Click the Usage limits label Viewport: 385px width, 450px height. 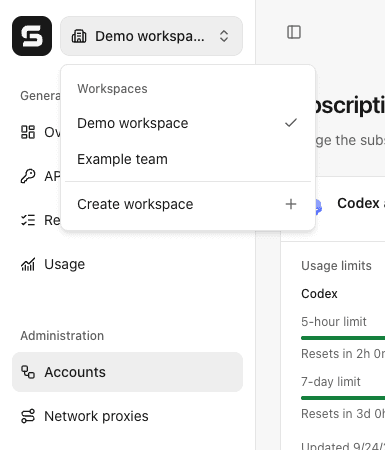coord(336,266)
